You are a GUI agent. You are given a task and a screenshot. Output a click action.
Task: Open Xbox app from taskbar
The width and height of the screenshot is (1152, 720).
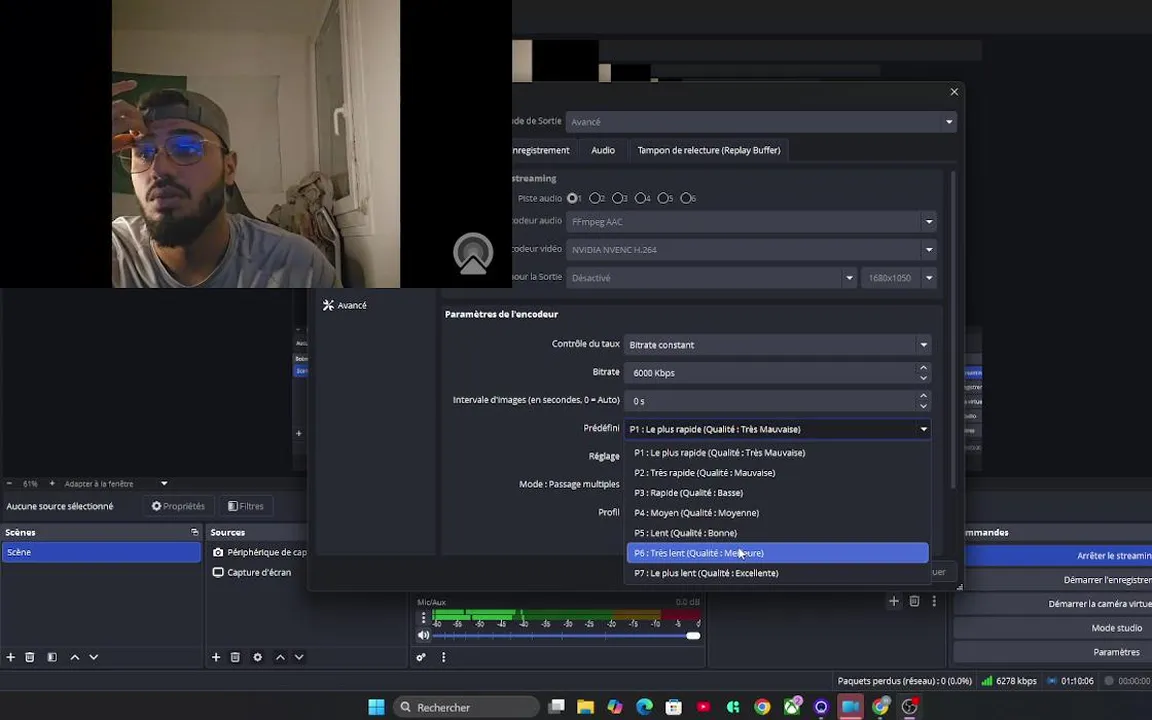(x=792, y=707)
